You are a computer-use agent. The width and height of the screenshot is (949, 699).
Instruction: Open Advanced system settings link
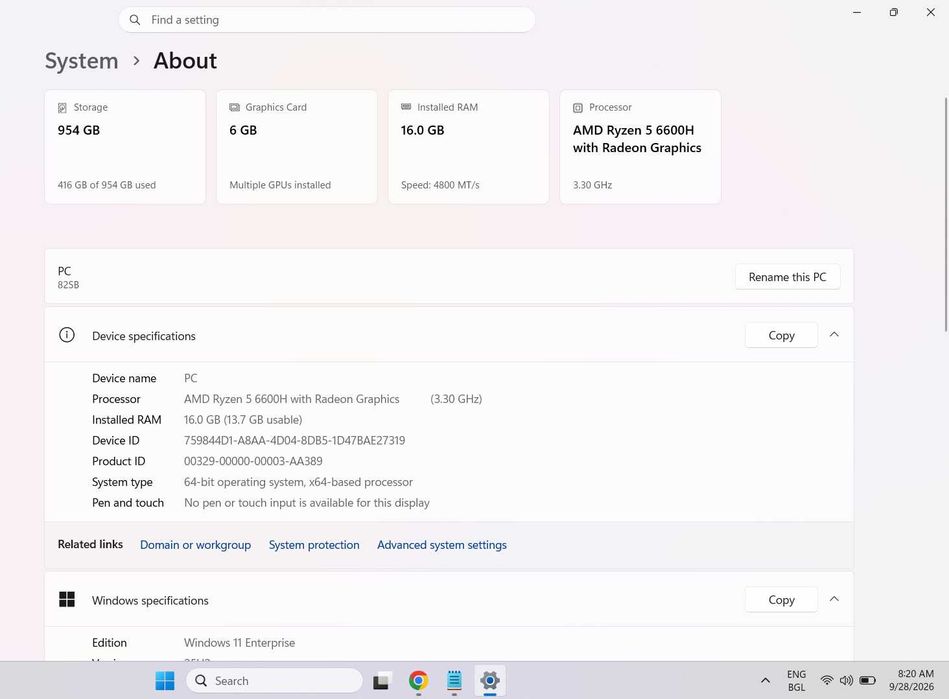(442, 545)
